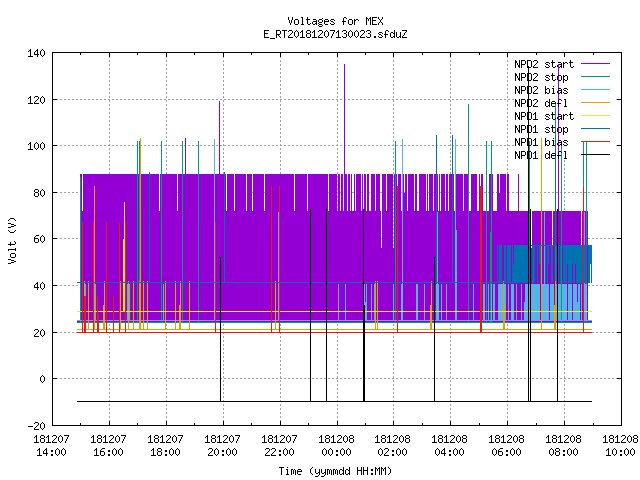Click the NPD1 start yellow legend line

[595, 116]
